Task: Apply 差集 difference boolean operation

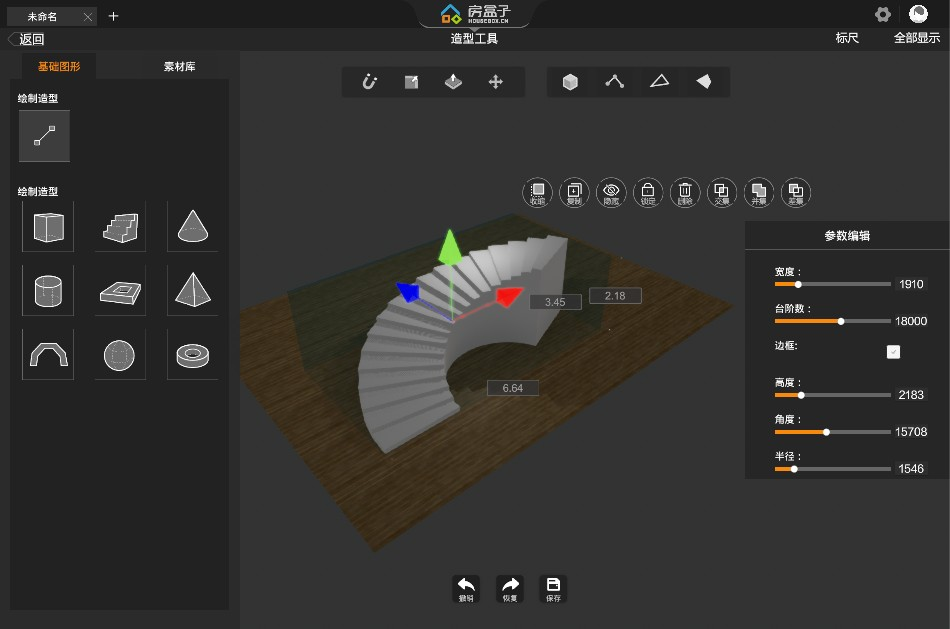Action: 796,193
